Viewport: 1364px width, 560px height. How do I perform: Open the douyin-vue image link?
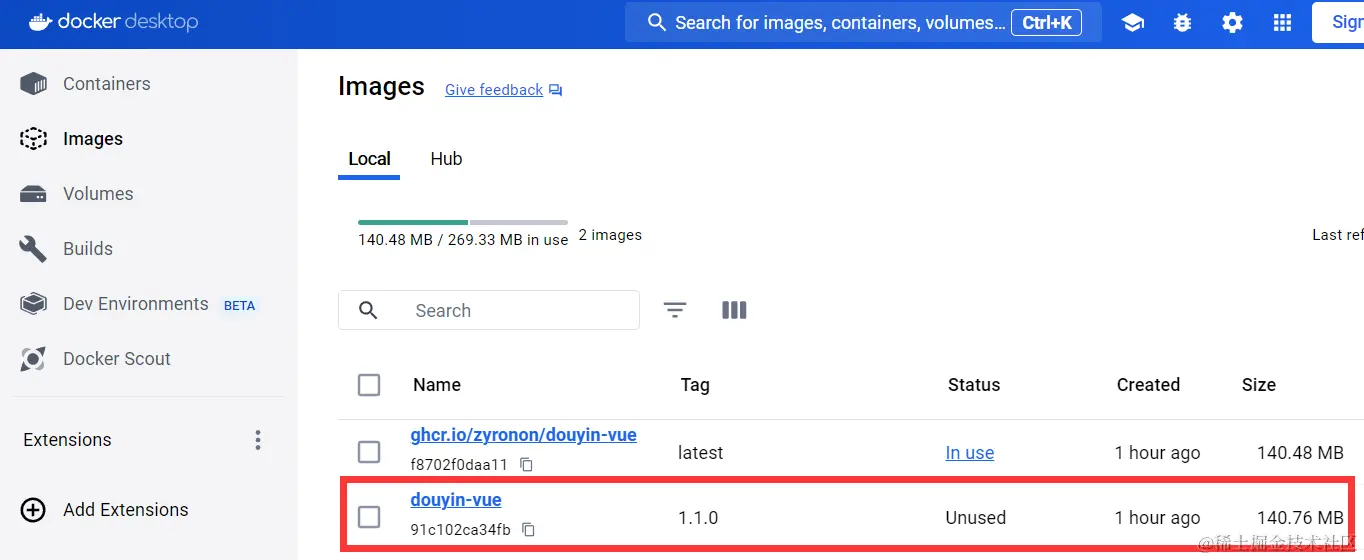pos(456,500)
